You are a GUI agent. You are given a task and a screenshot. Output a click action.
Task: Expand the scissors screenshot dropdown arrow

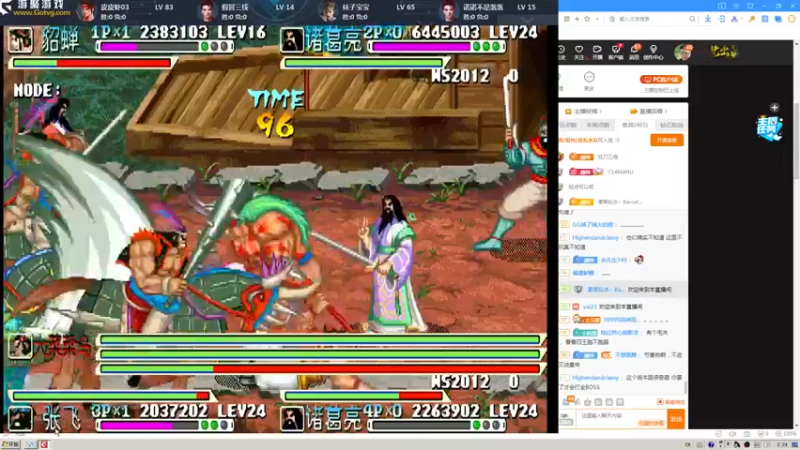[741, 19]
